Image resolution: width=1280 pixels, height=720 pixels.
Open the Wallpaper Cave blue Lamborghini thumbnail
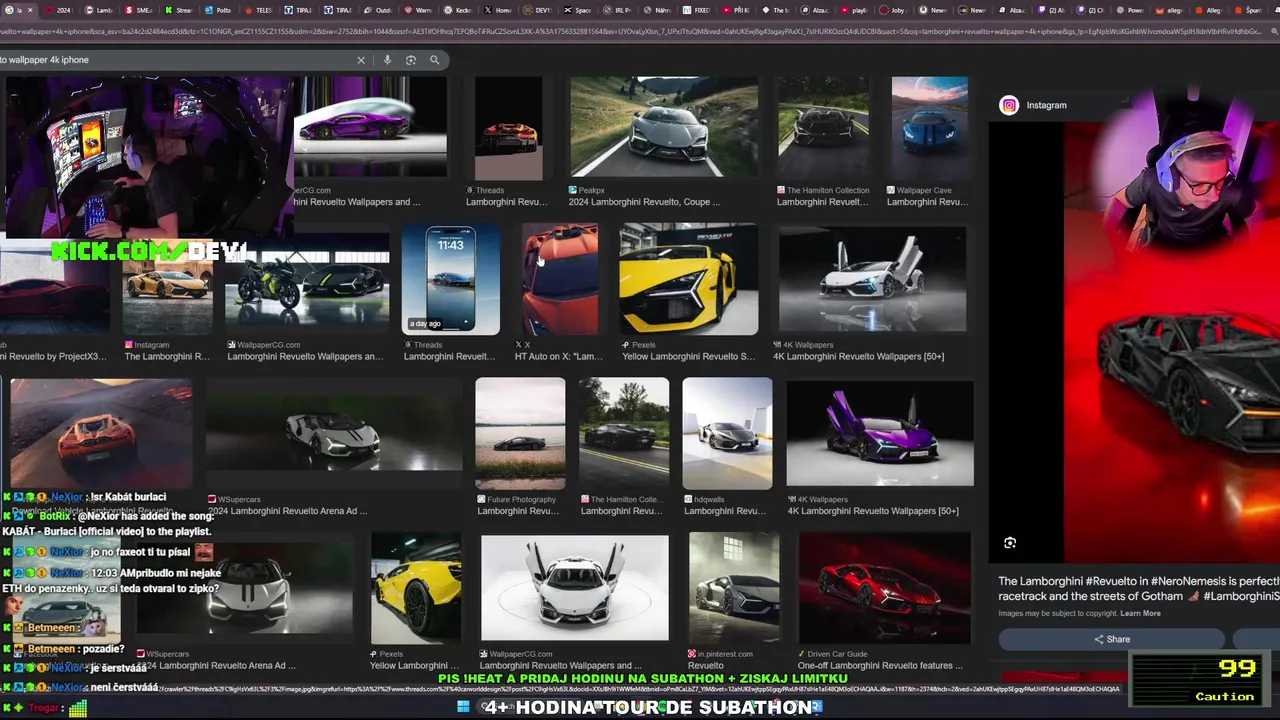pos(929,127)
